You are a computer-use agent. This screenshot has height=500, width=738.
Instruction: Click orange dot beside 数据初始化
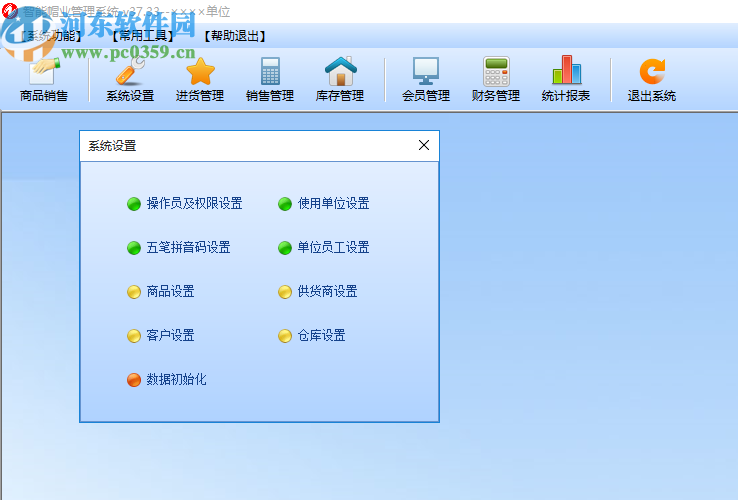(134, 380)
